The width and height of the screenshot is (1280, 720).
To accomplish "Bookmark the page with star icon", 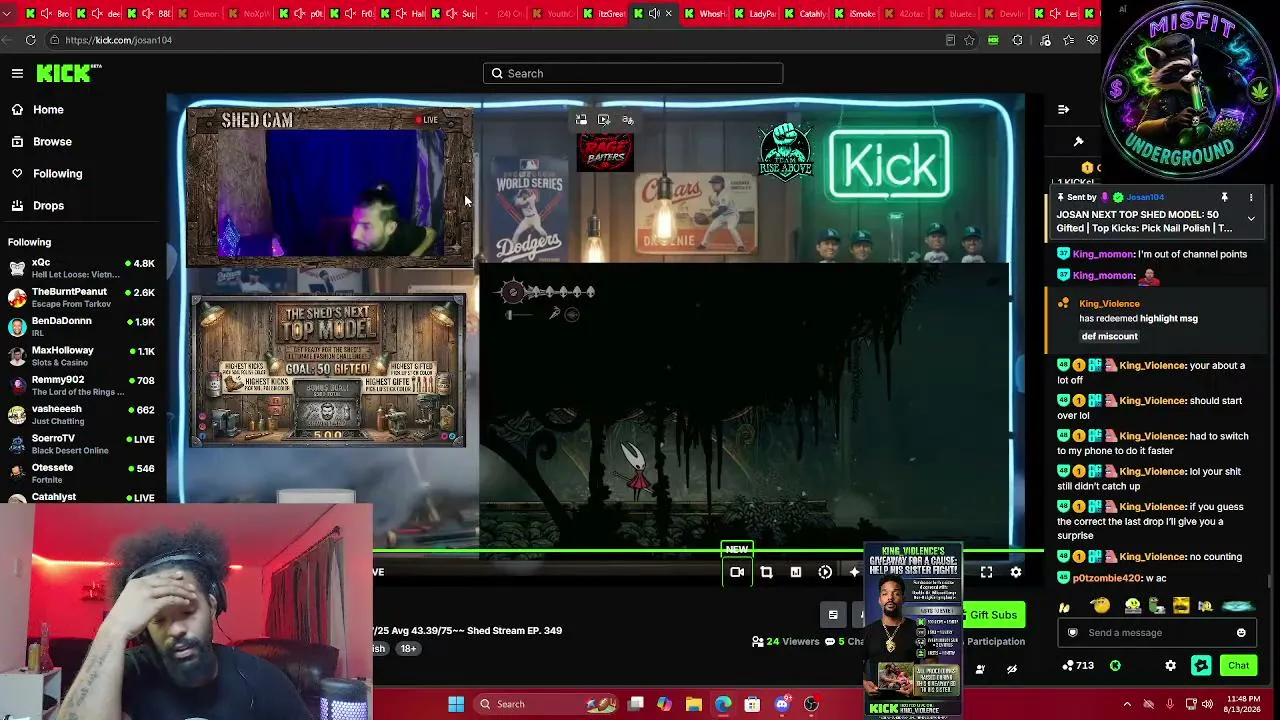I will tap(969, 40).
